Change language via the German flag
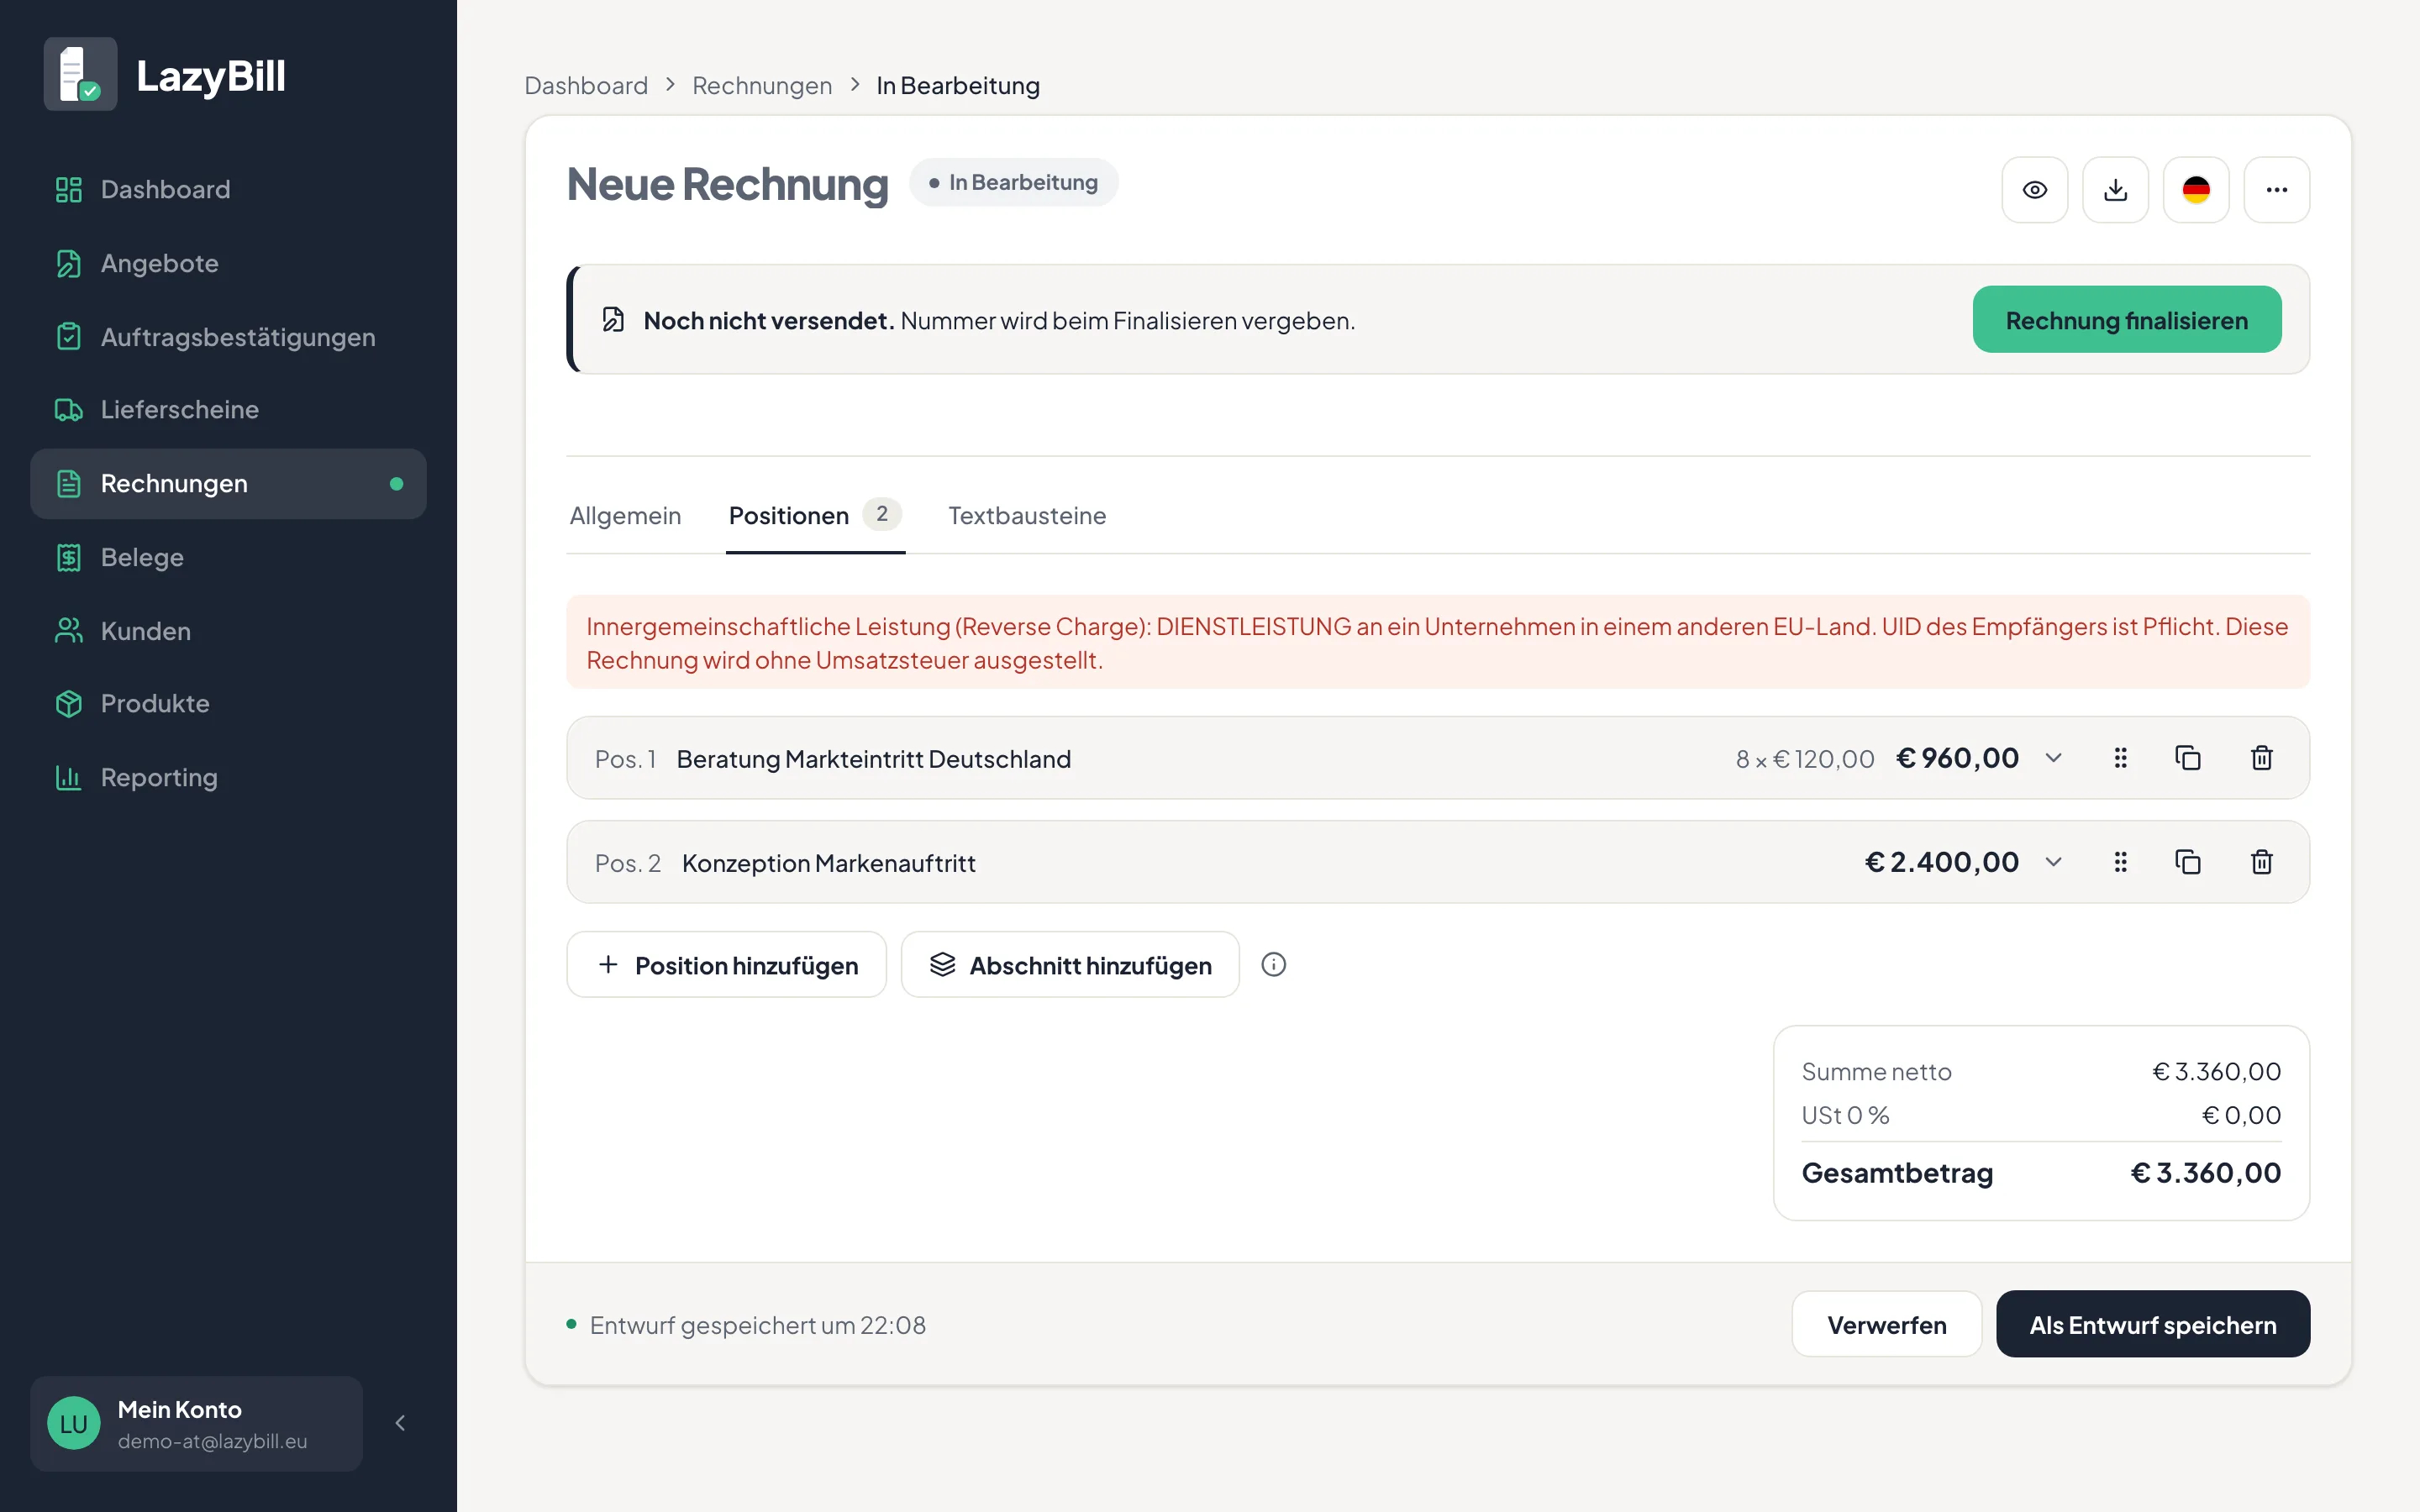Screen dimensions: 2420x1512 click(2196, 190)
